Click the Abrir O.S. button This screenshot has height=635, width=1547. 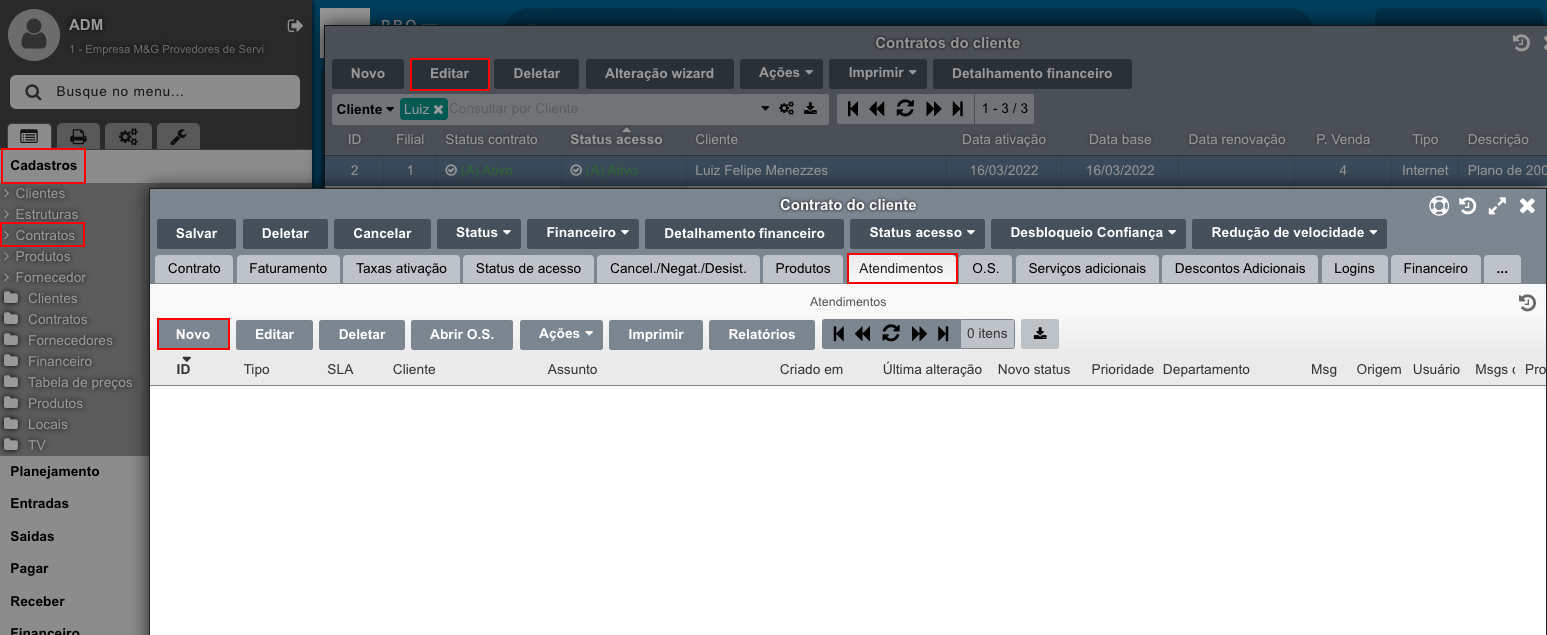pos(461,334)
